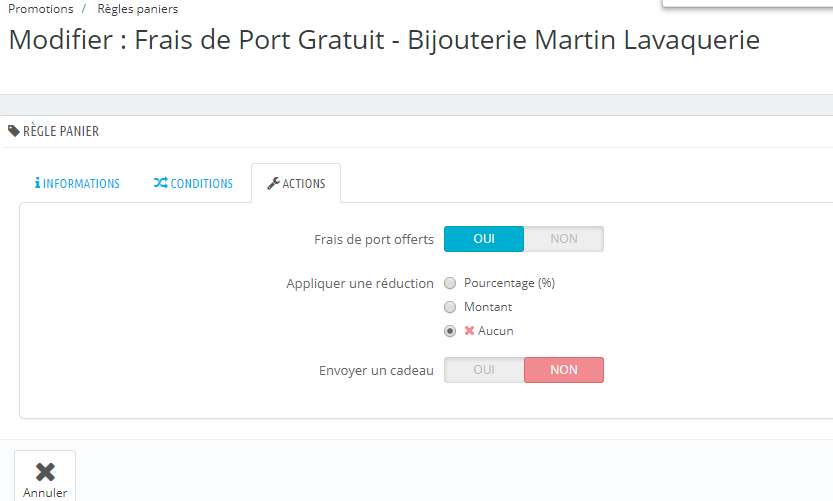This screenshot has width=833, height=501.
Task: Set Frais de port offerts to NON
Action: pos(564,239)
